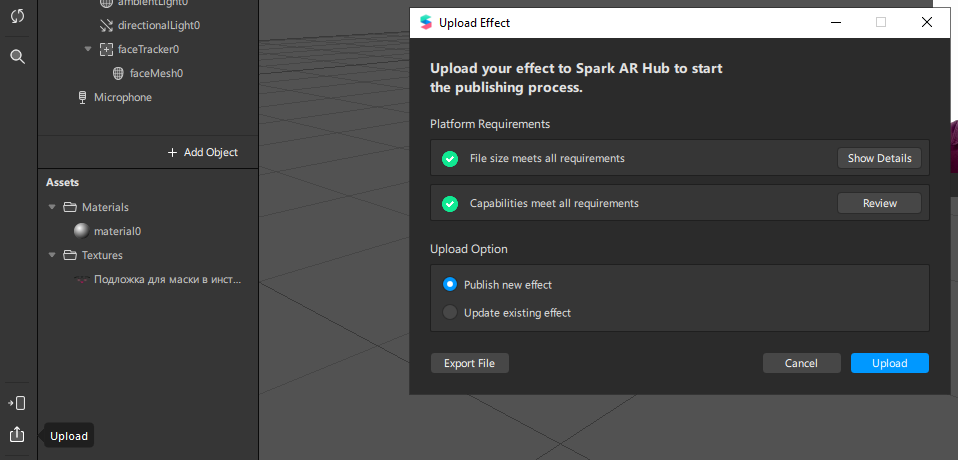Collapse the faceTracker0 tree node
The width and height of the screenshot is (958, 460).
[x=88, y=49]
